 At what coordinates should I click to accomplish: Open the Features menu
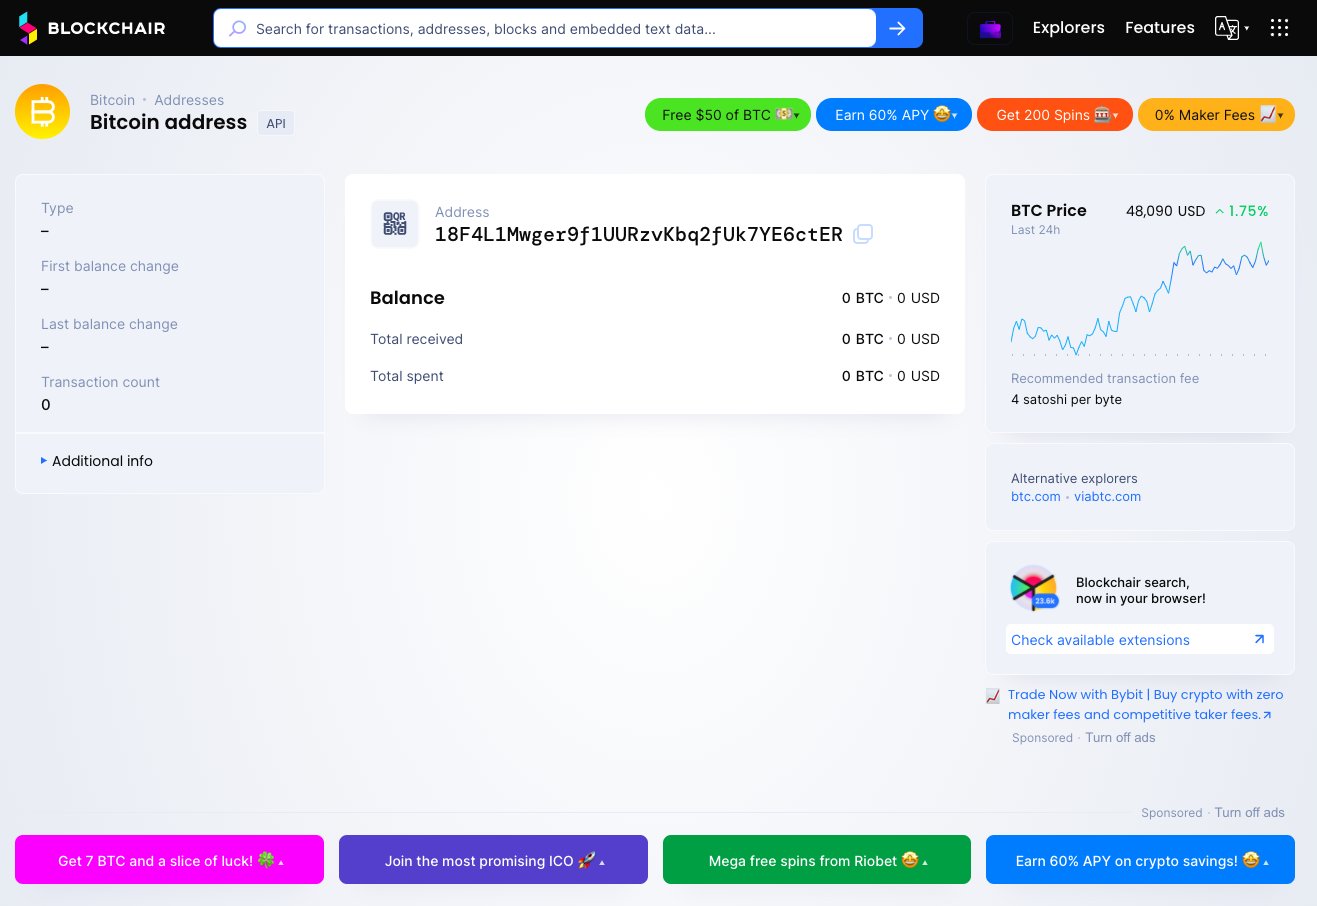pyautogui.click(x=1159, y=28)
